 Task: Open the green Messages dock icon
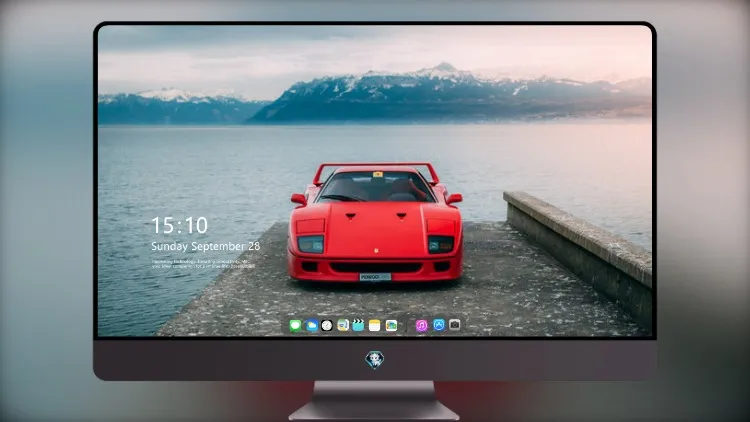tap(295, 325)
